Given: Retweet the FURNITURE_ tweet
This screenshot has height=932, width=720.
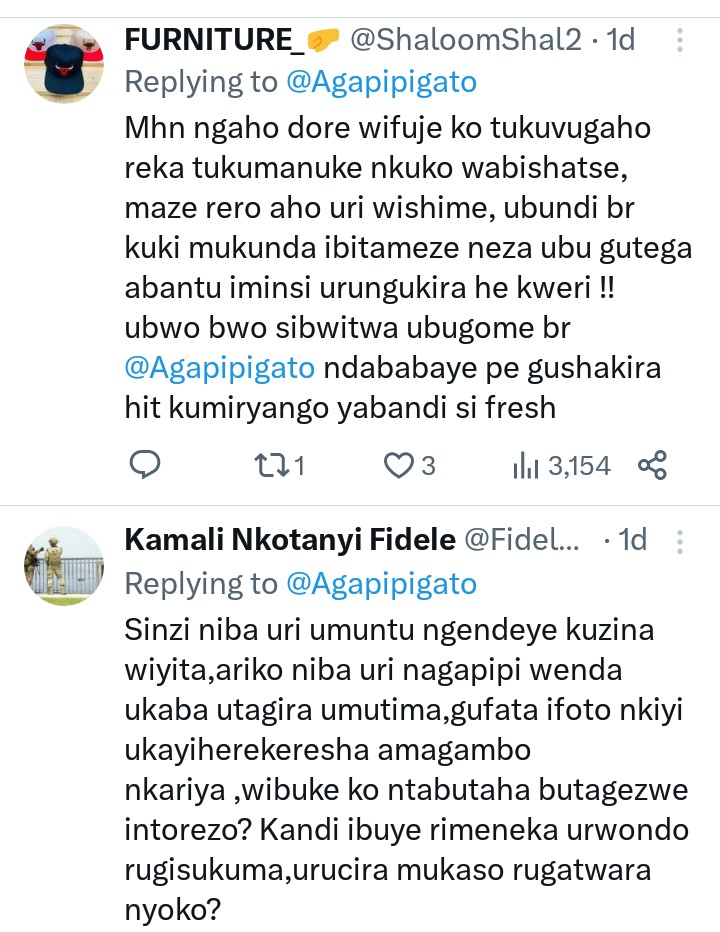Looking at the screenshot, I should 272,464.
